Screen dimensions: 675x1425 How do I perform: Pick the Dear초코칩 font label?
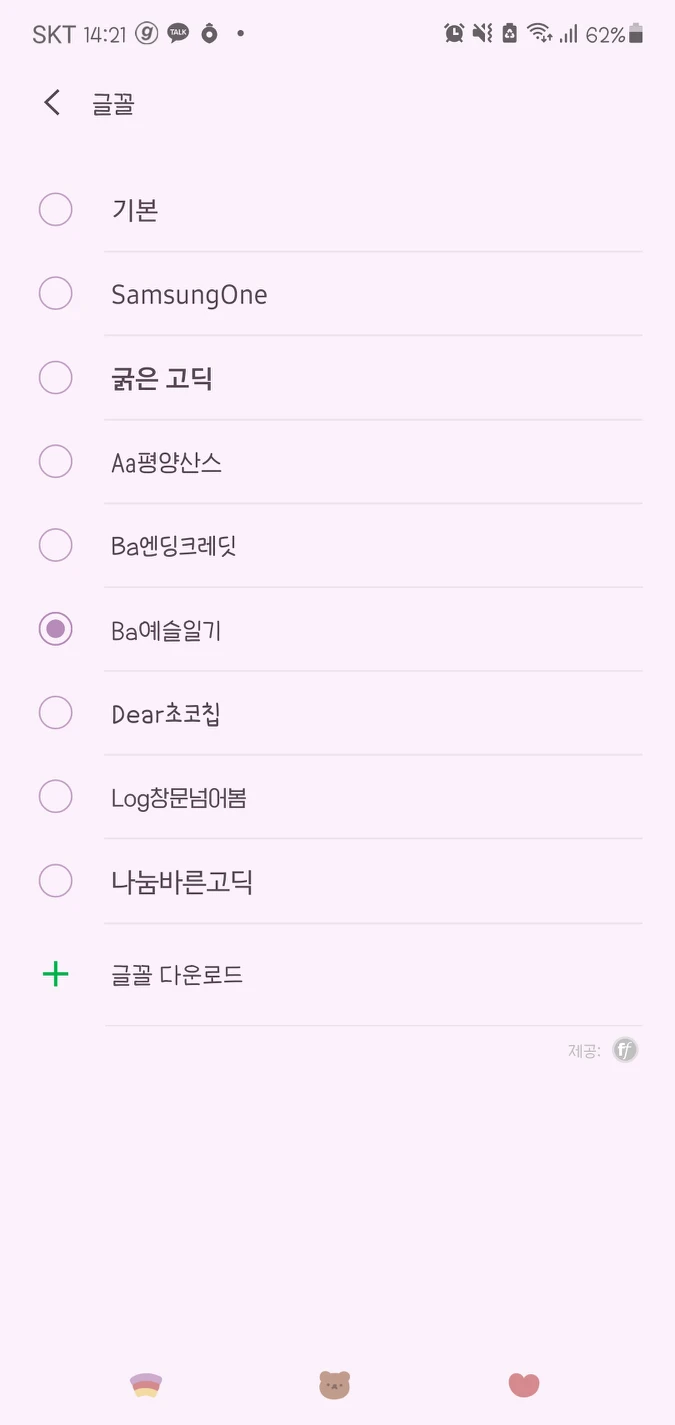pos(166,714)
